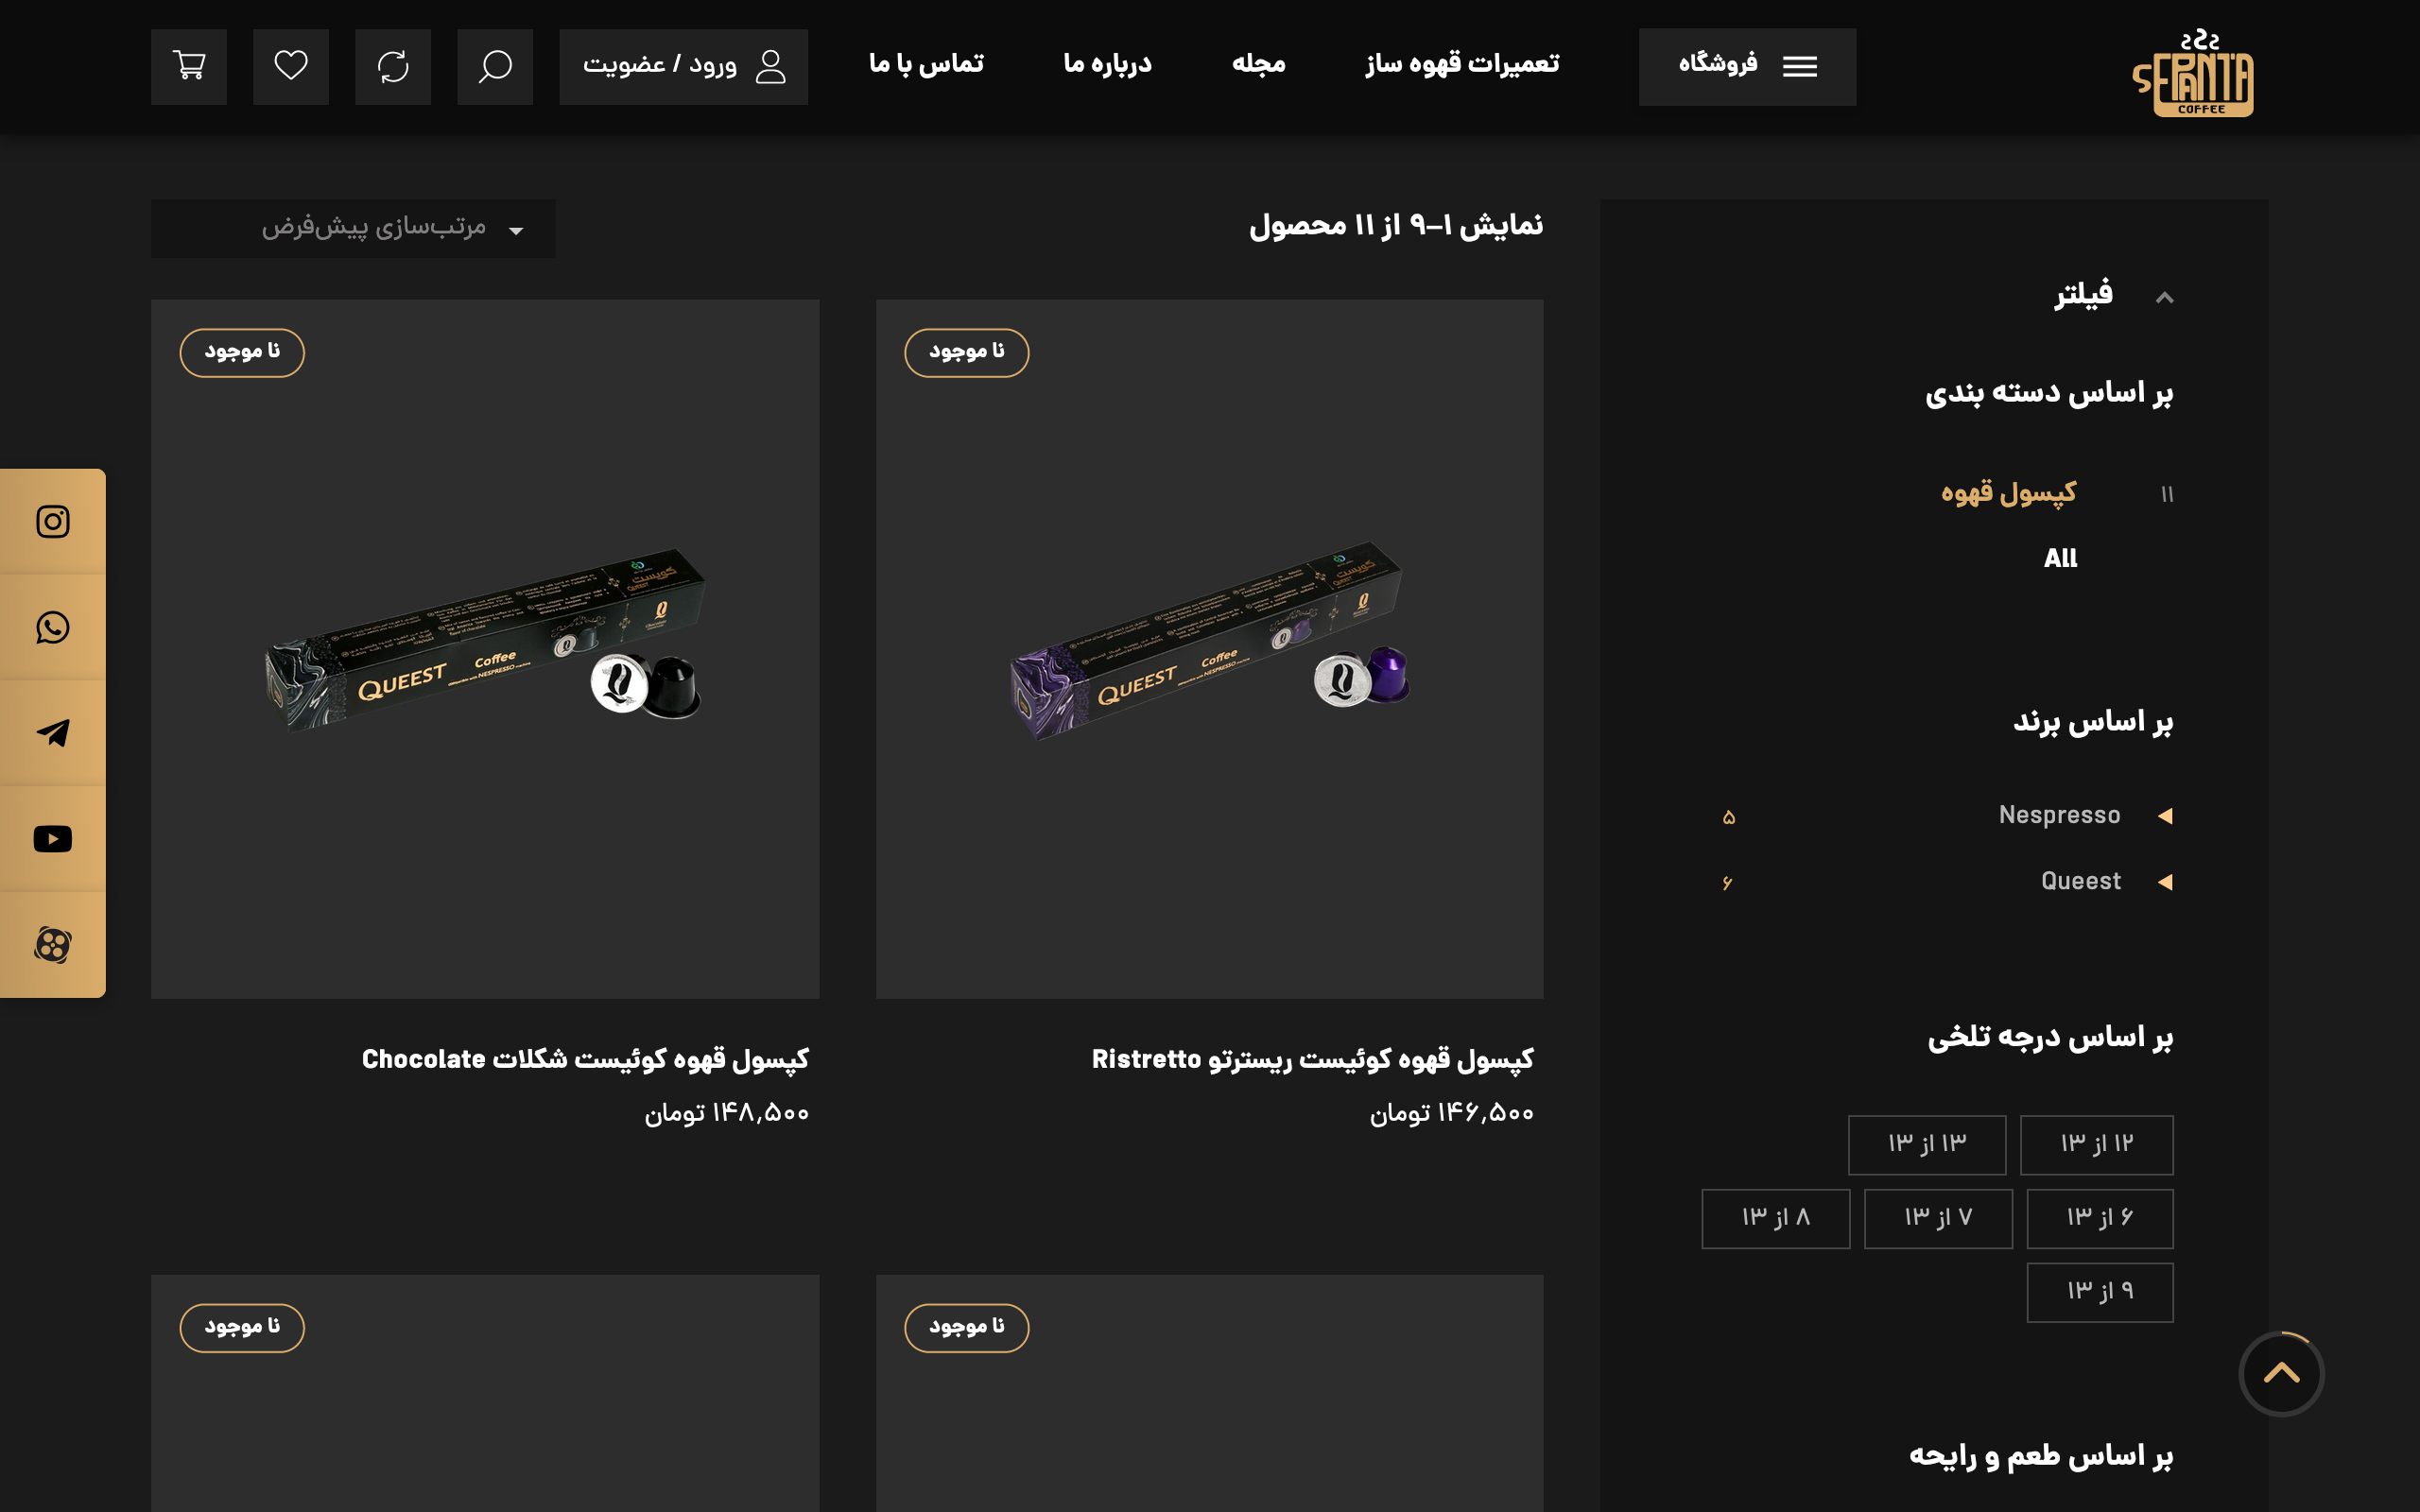This screenshot has height=1512, width=2420.
Task: Click the ورود / عضویت login button
Action: pos(684,67)
